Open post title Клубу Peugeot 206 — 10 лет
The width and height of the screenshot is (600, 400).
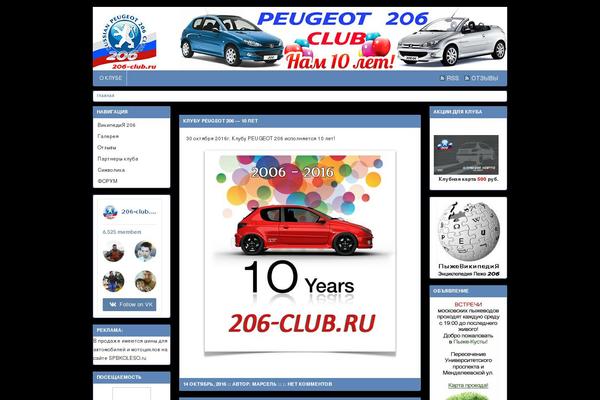point(220,121)
